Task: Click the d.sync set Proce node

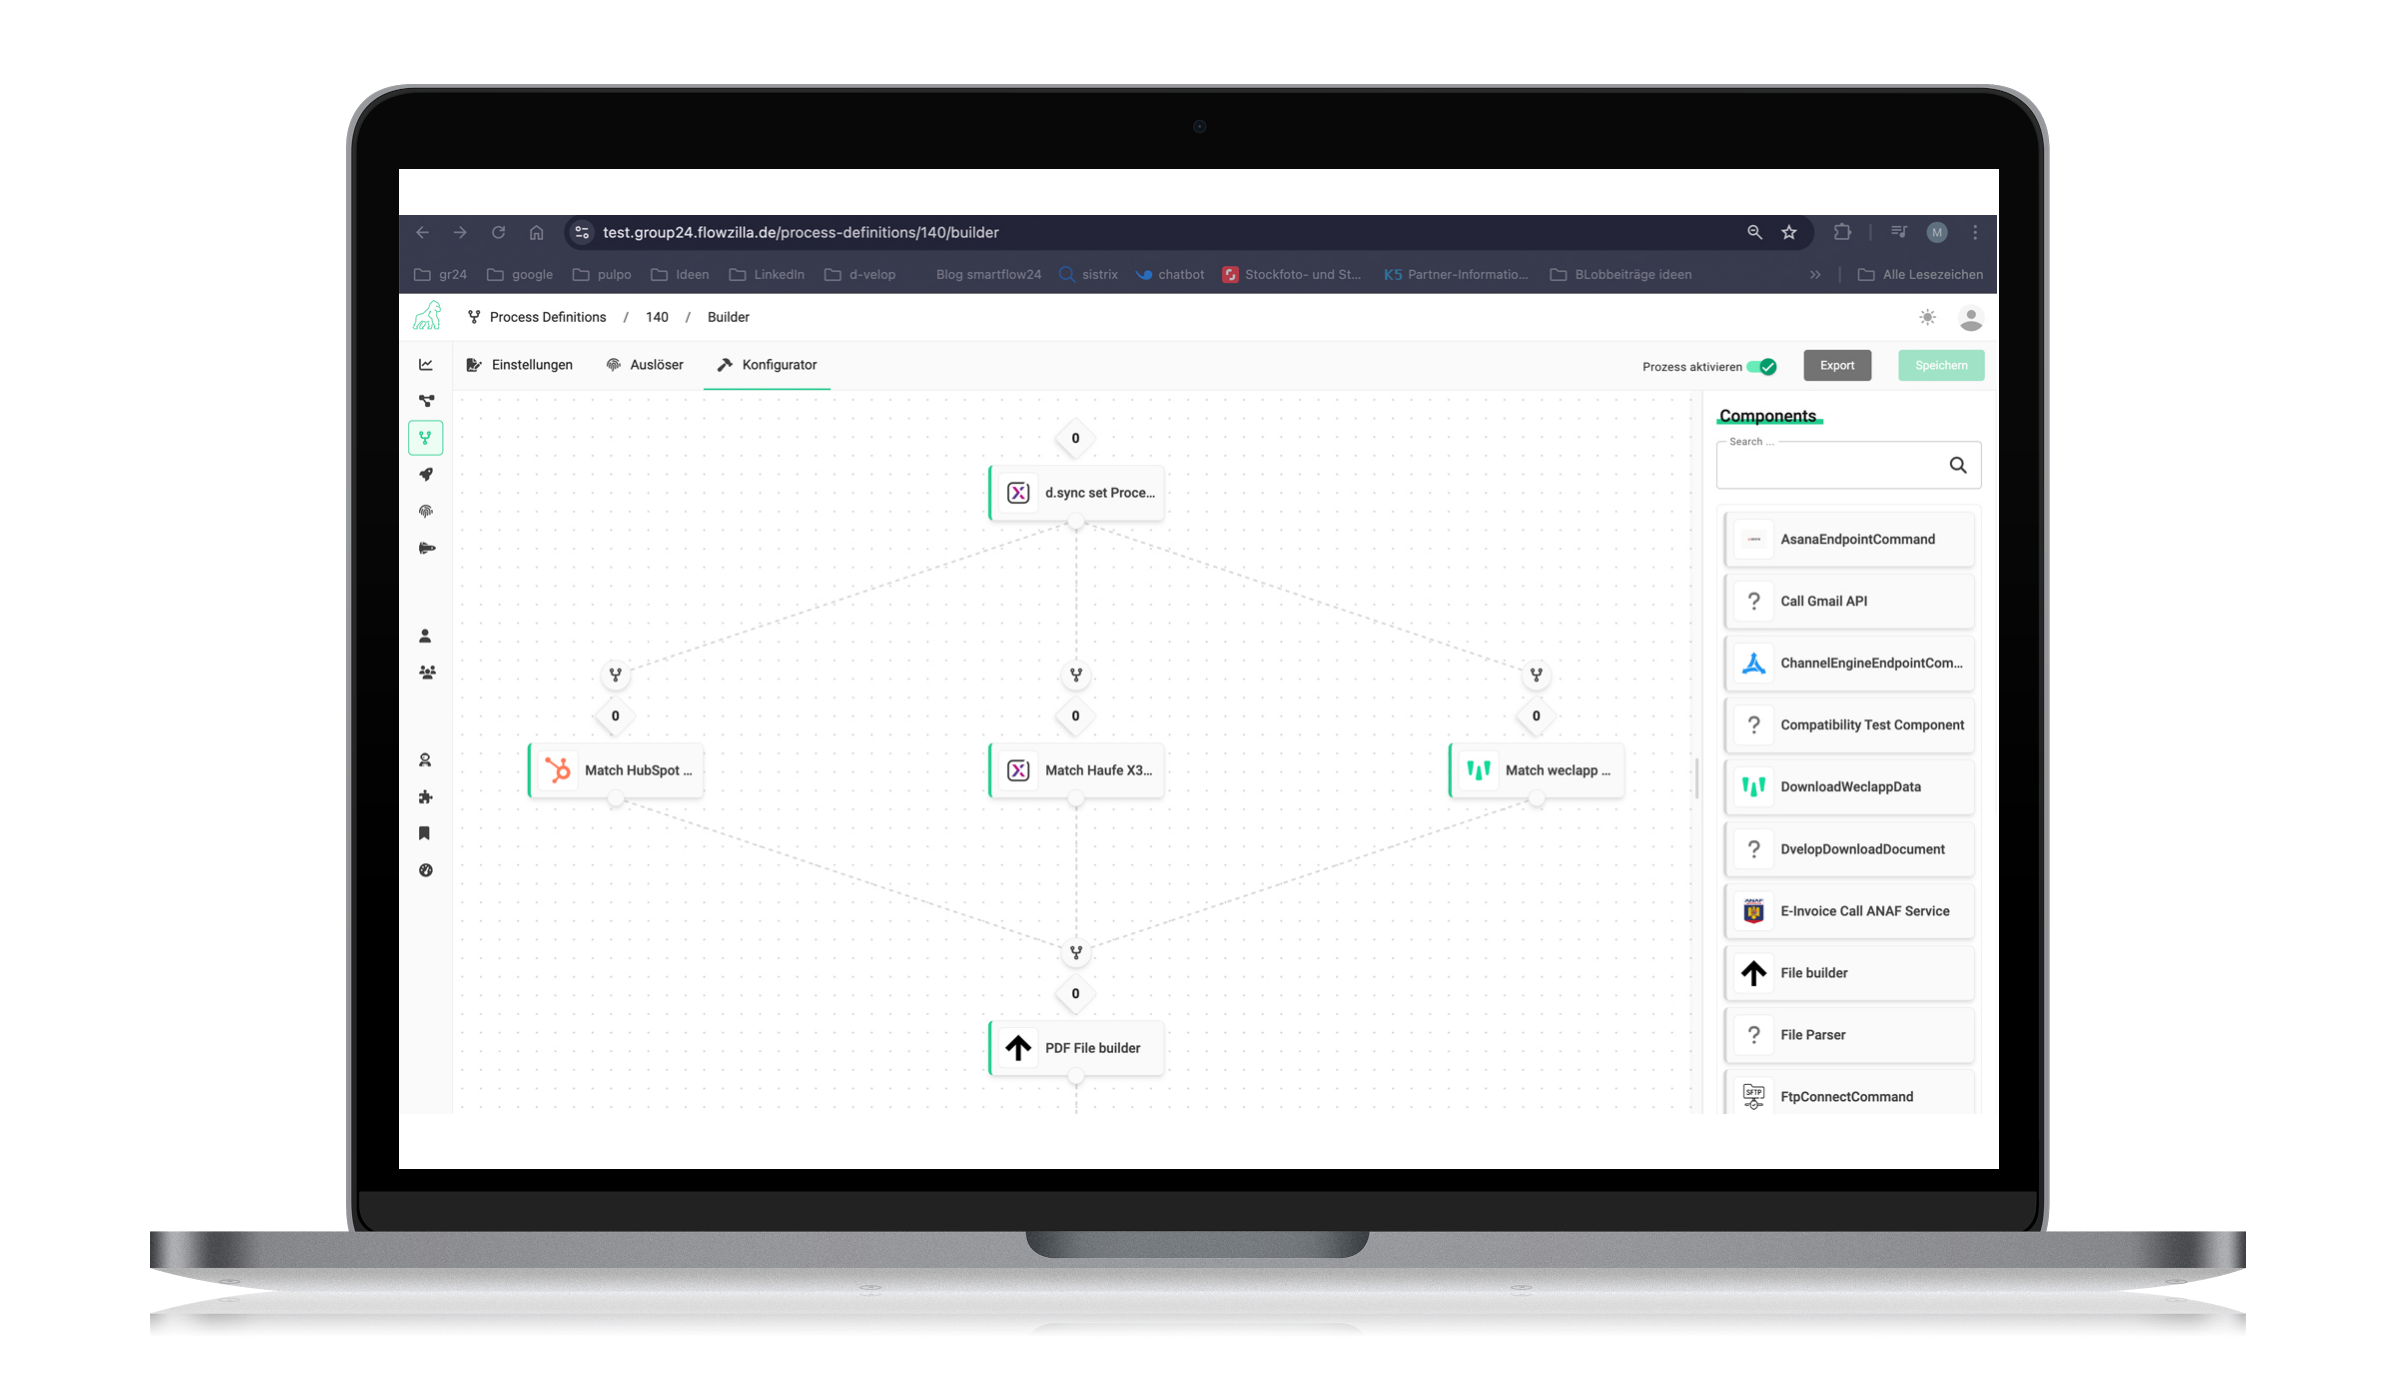Action: tap(1074, 492)
